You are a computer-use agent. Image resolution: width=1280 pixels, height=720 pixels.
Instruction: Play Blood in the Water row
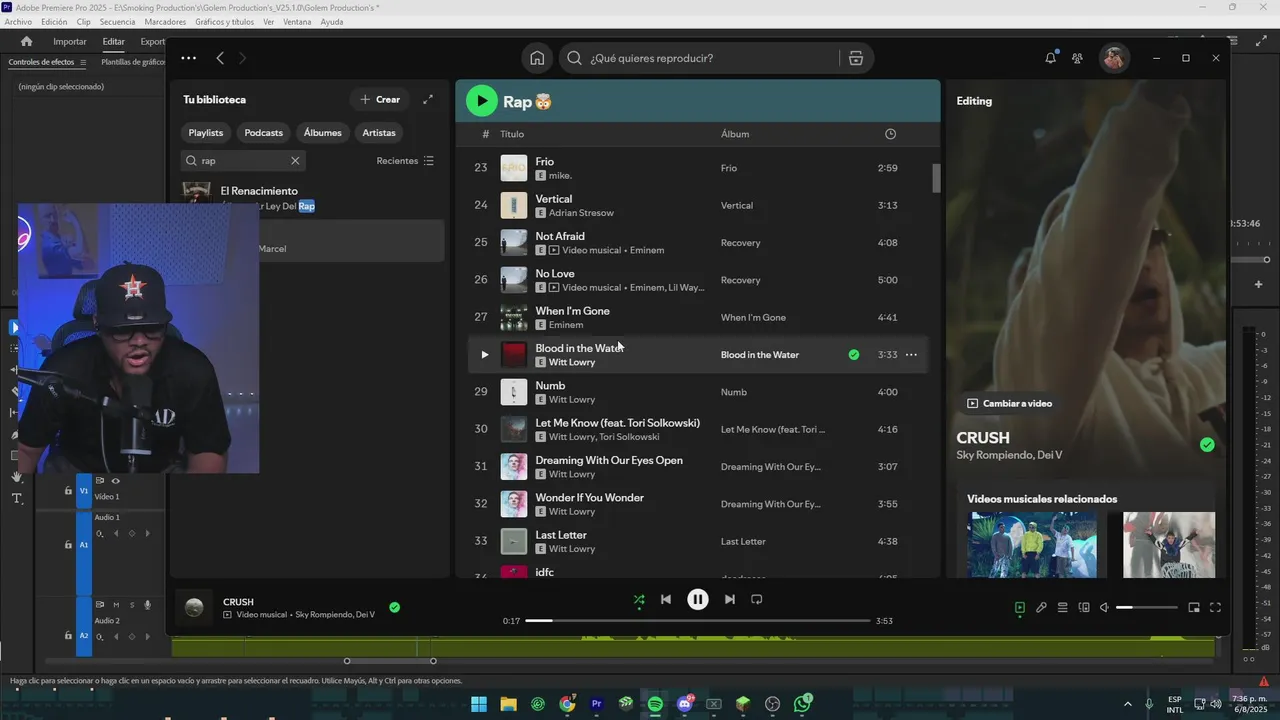click(484, 354)
